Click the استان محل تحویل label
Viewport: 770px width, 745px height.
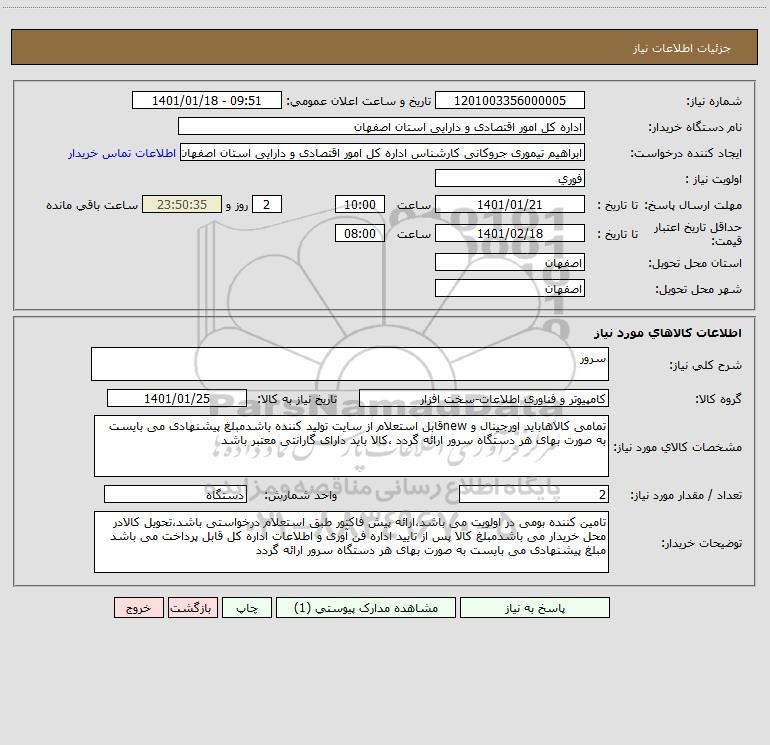tap(695, 264)
